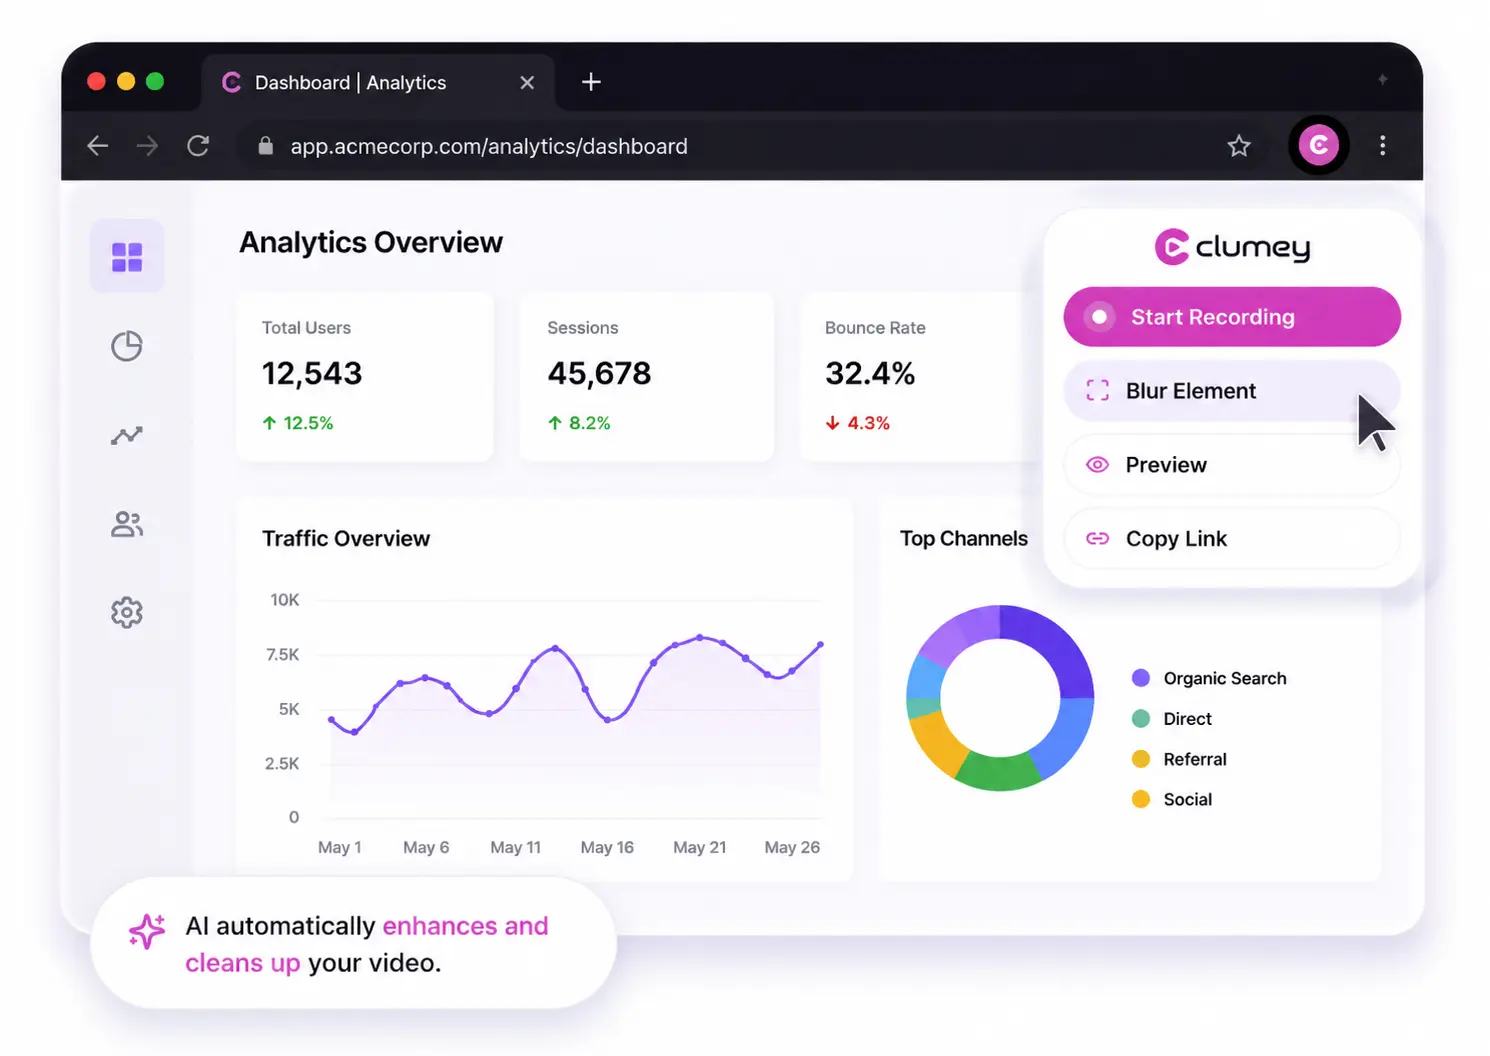Open the Clumey extension icon in toolbar

[x=1319, y=146]
